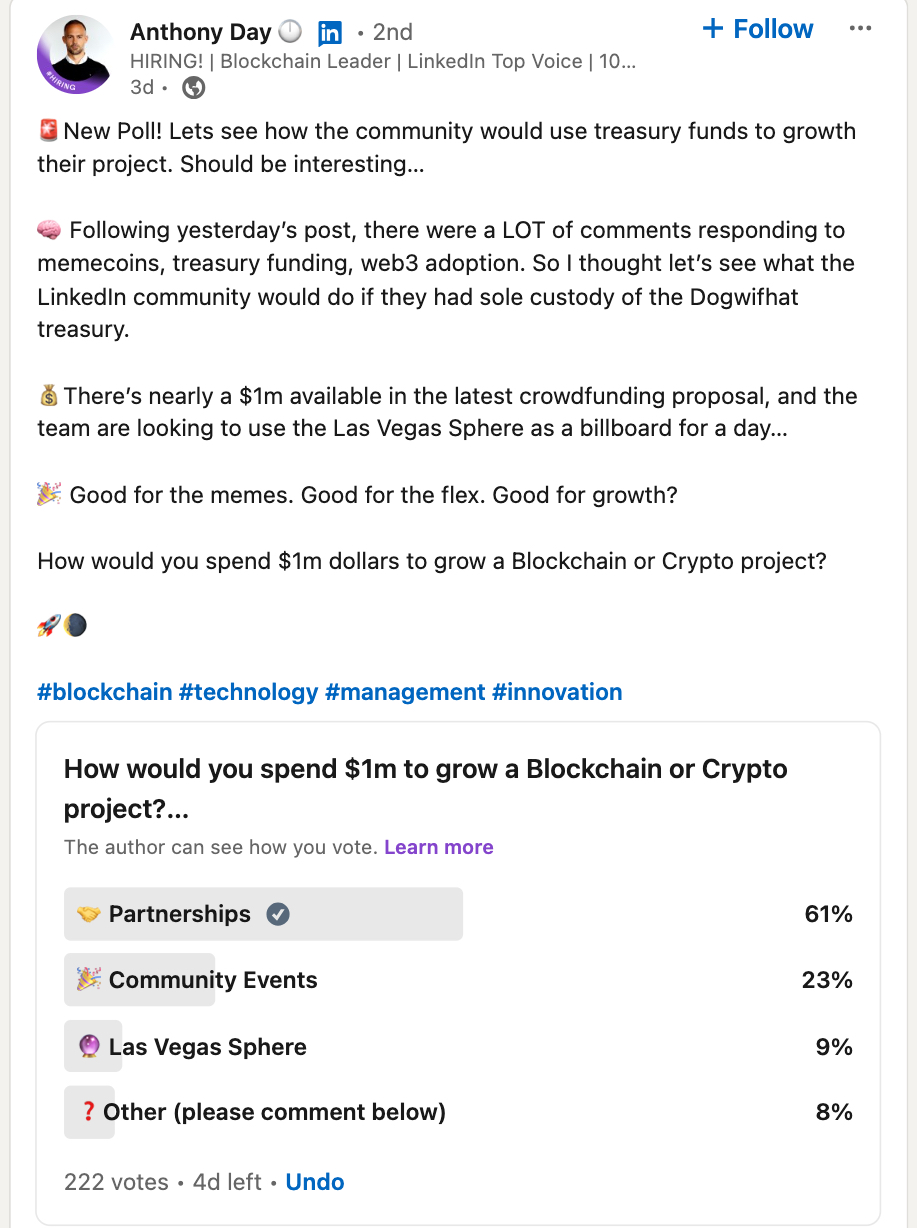
Task: Click the clock icon next to Anthony Day
Action: click(290, 33)
